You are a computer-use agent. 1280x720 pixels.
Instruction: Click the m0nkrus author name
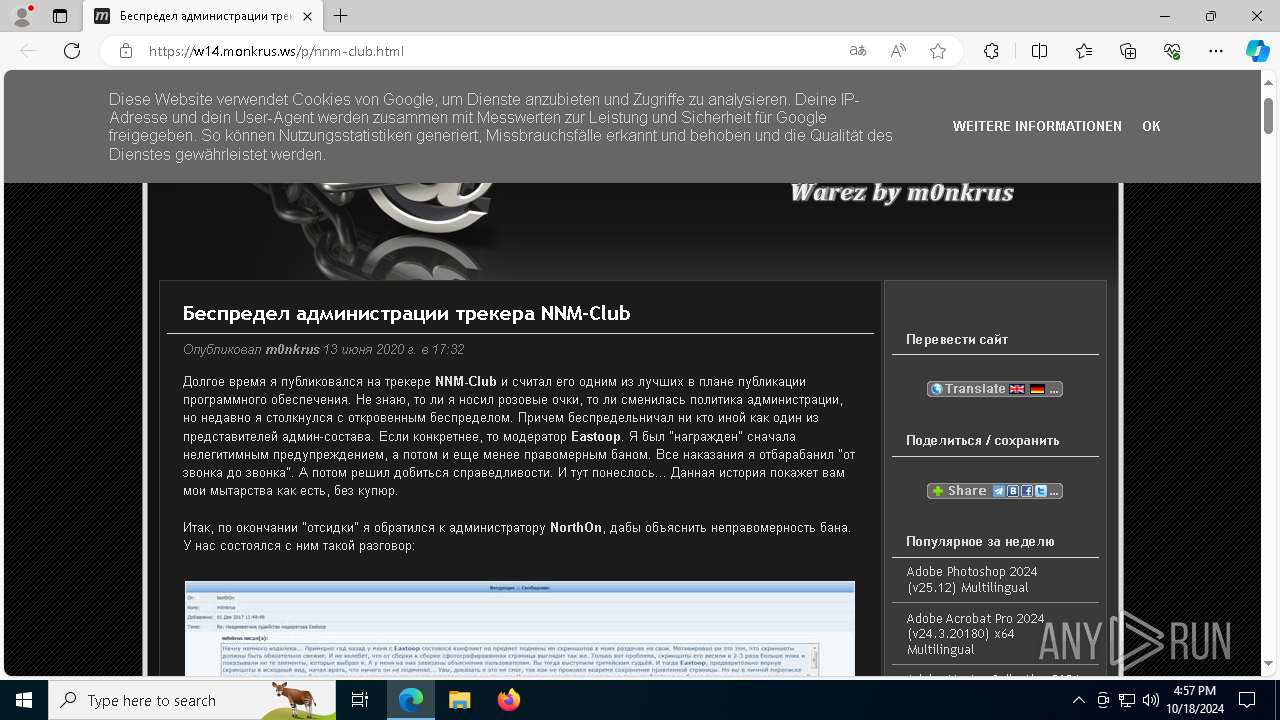tap(292, 350)
